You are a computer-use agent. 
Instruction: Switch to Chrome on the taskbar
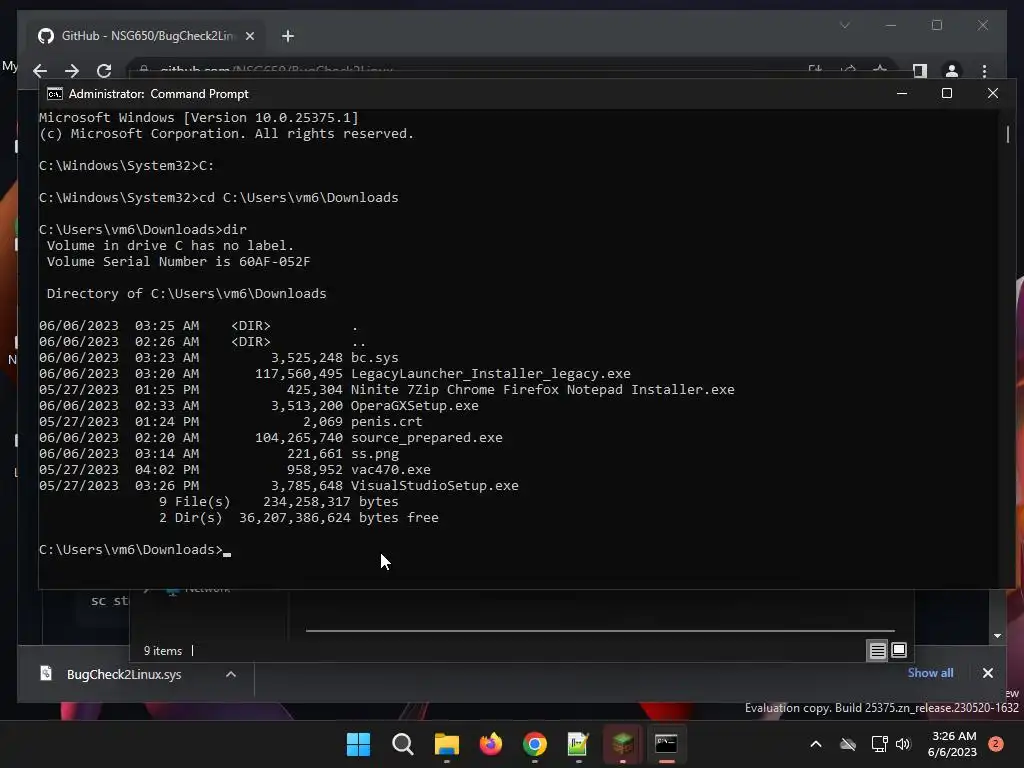tap(534, 744)
